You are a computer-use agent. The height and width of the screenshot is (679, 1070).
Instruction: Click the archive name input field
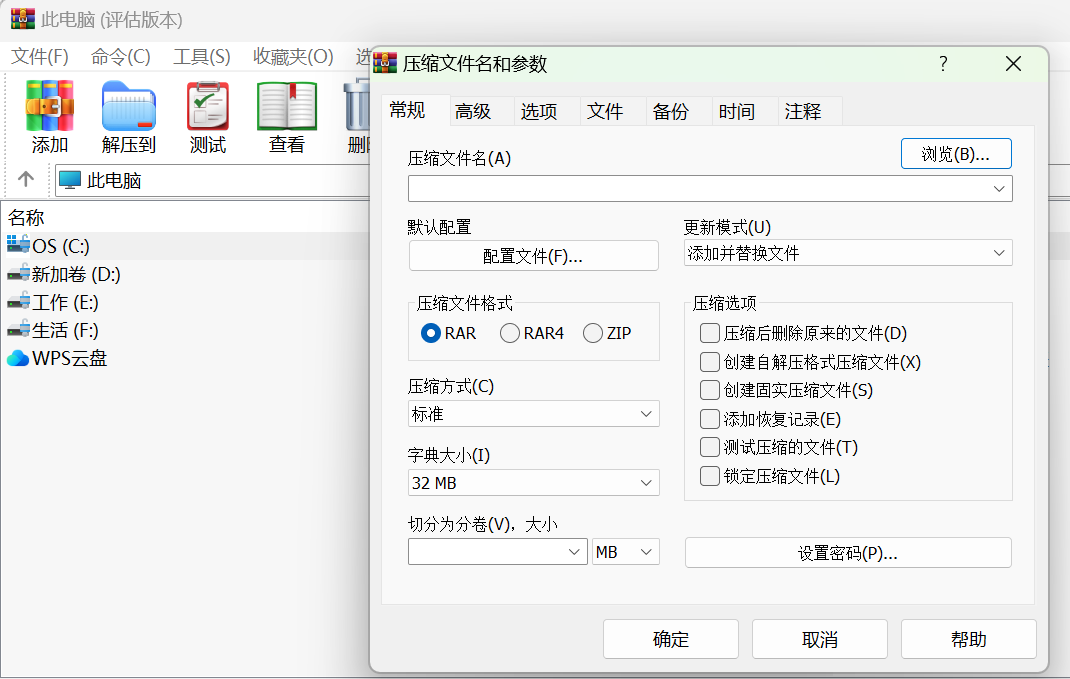[700, 188]
